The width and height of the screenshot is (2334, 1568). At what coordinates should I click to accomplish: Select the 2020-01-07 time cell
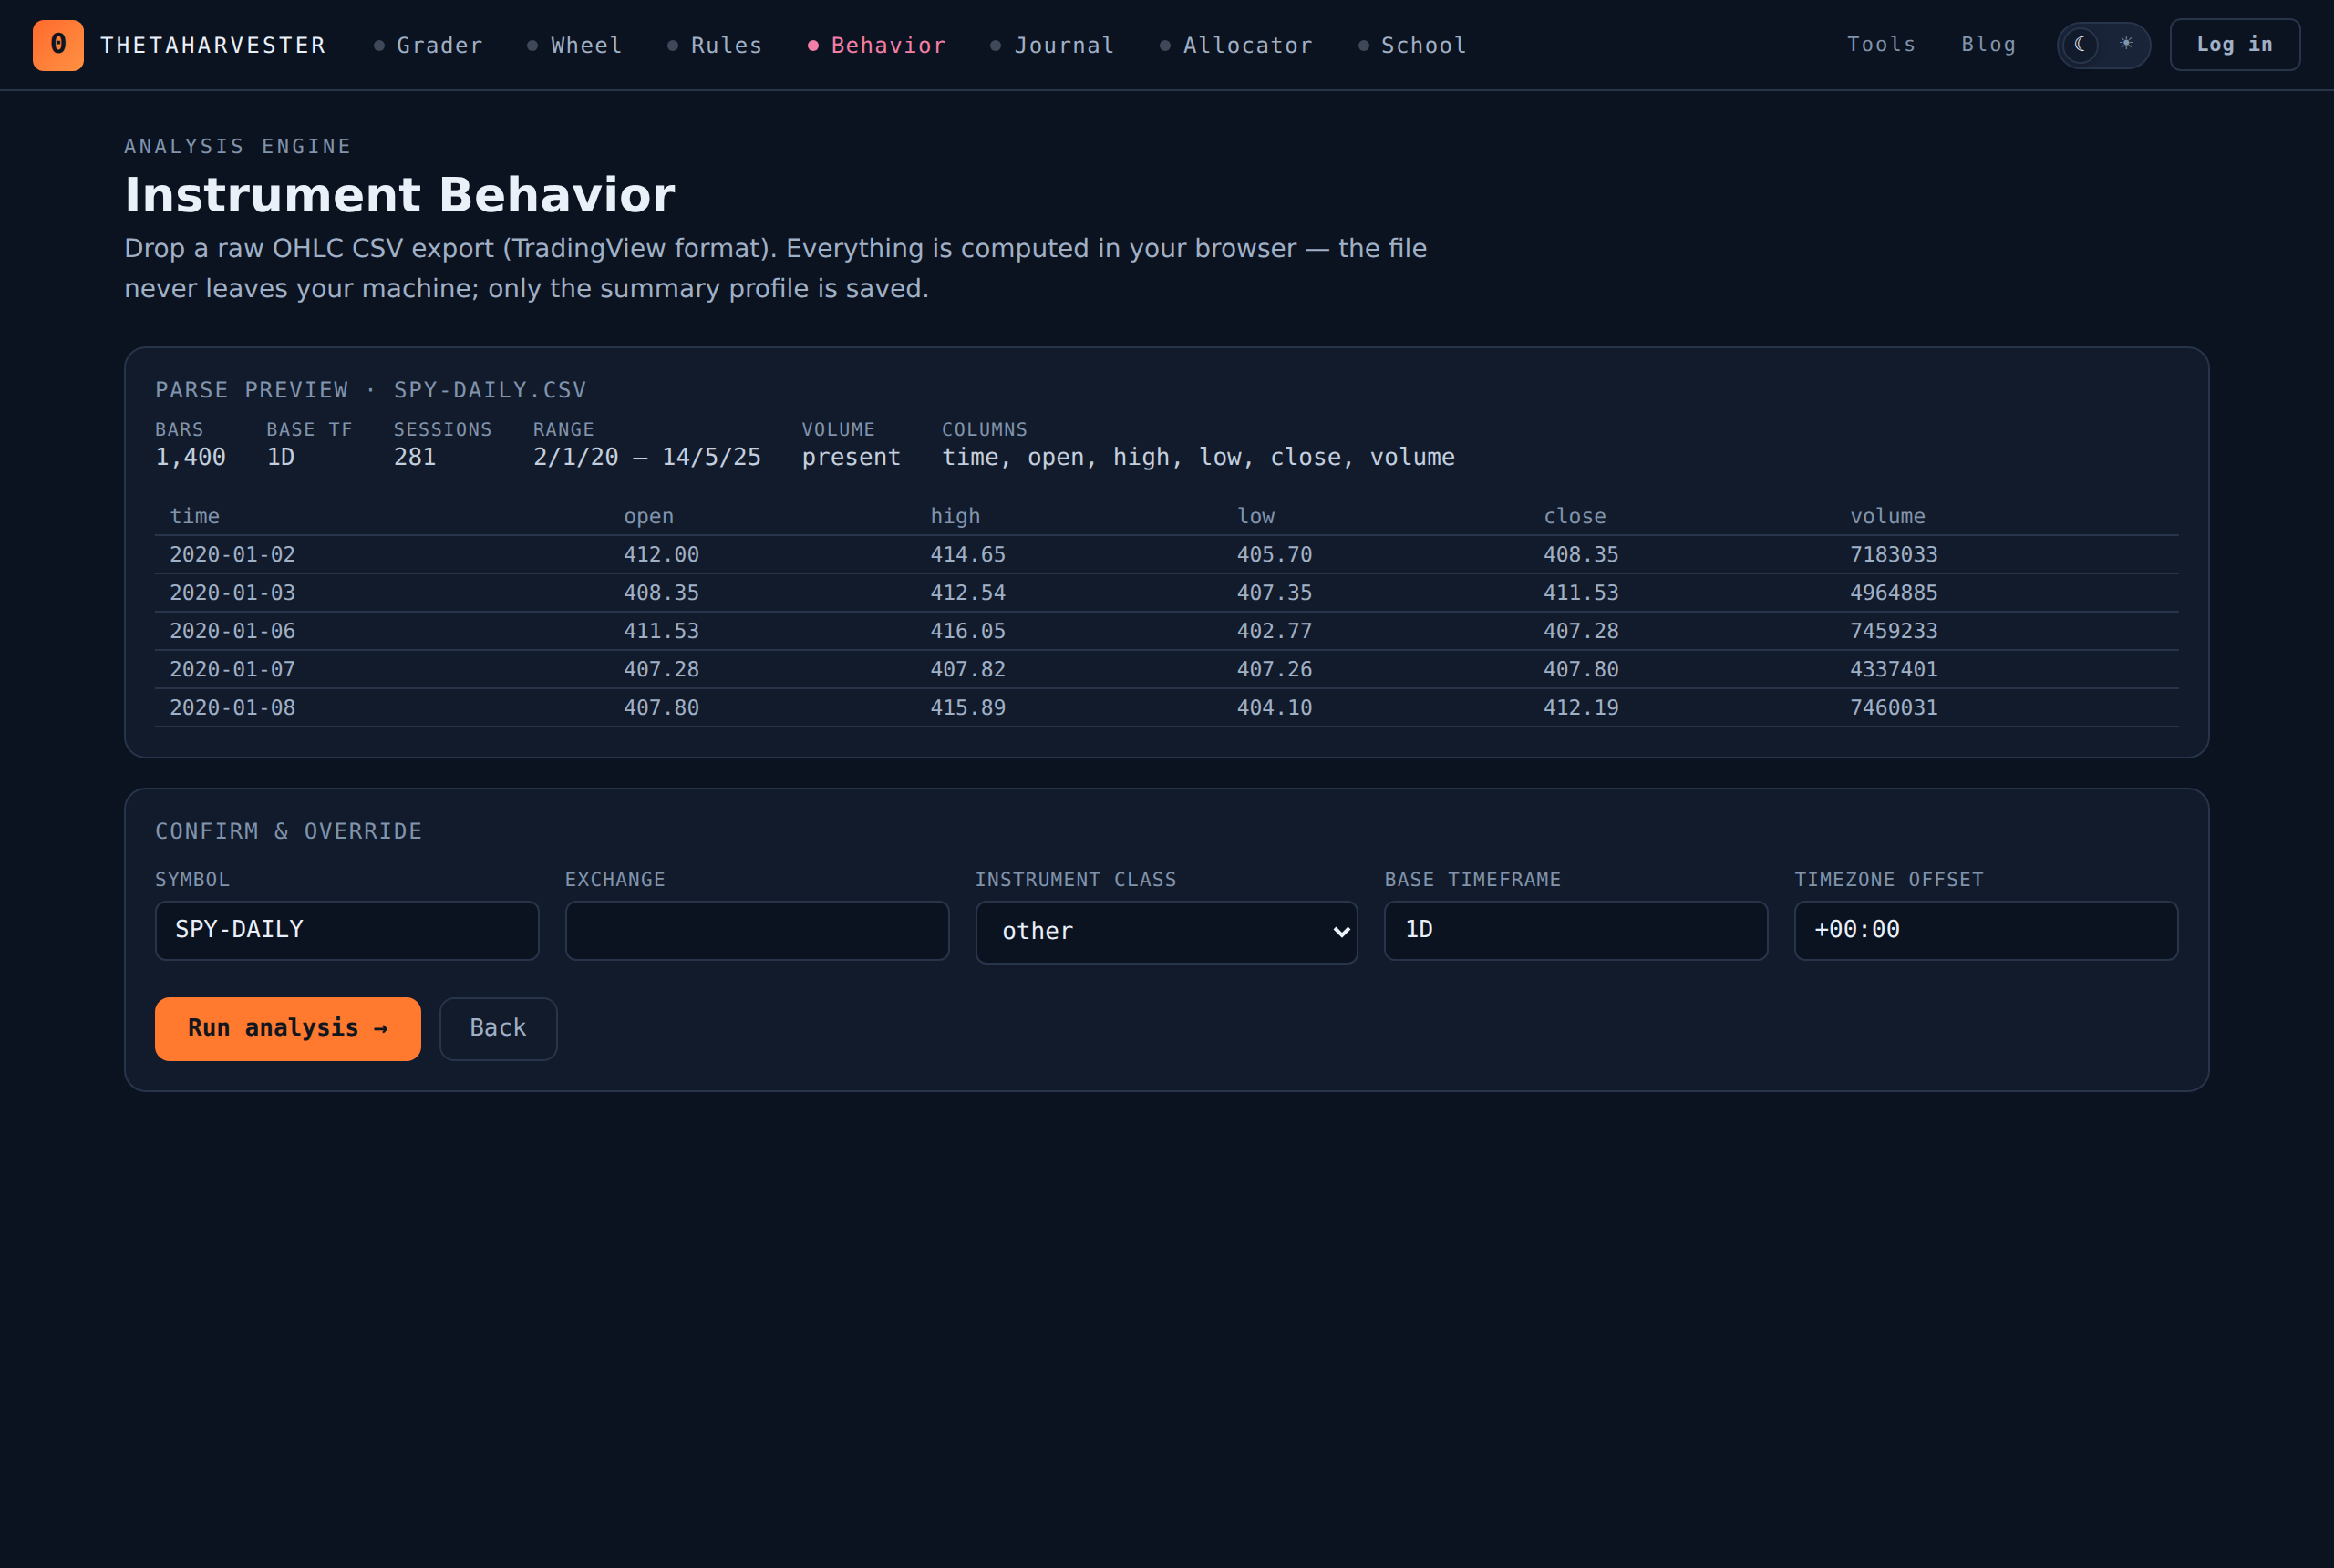pos(233,670)
